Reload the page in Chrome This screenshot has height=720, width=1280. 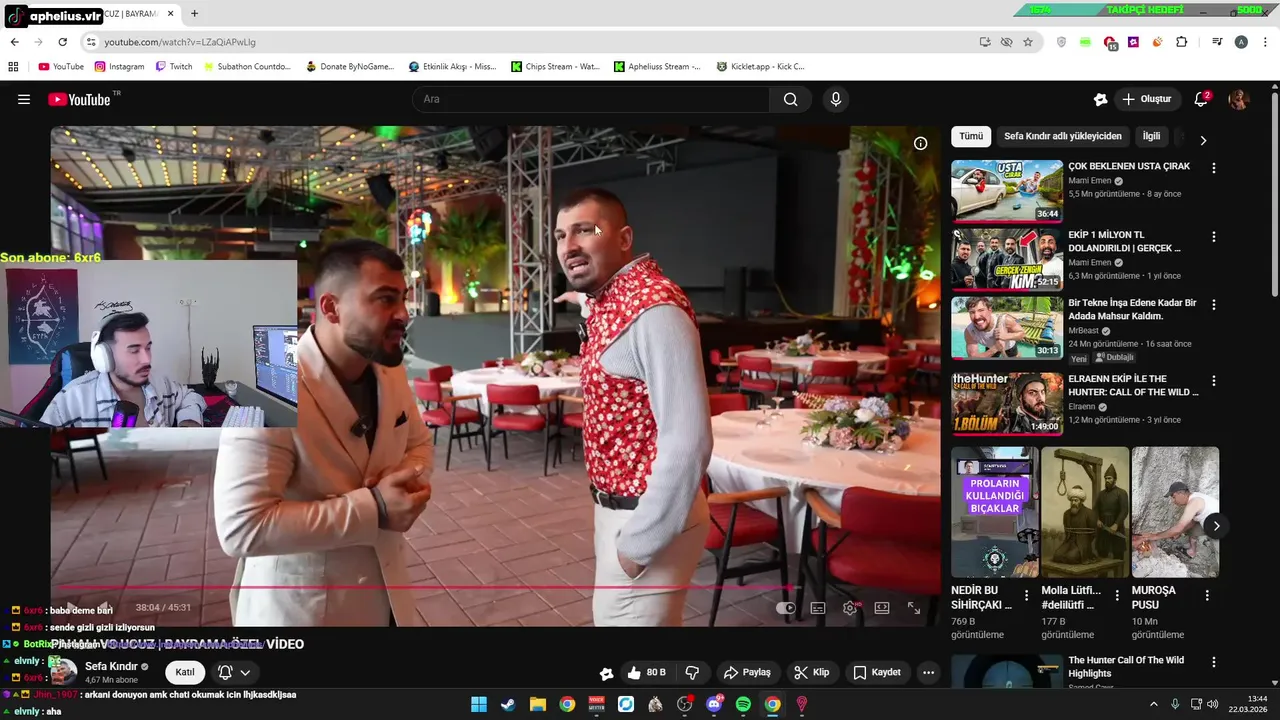62,42
